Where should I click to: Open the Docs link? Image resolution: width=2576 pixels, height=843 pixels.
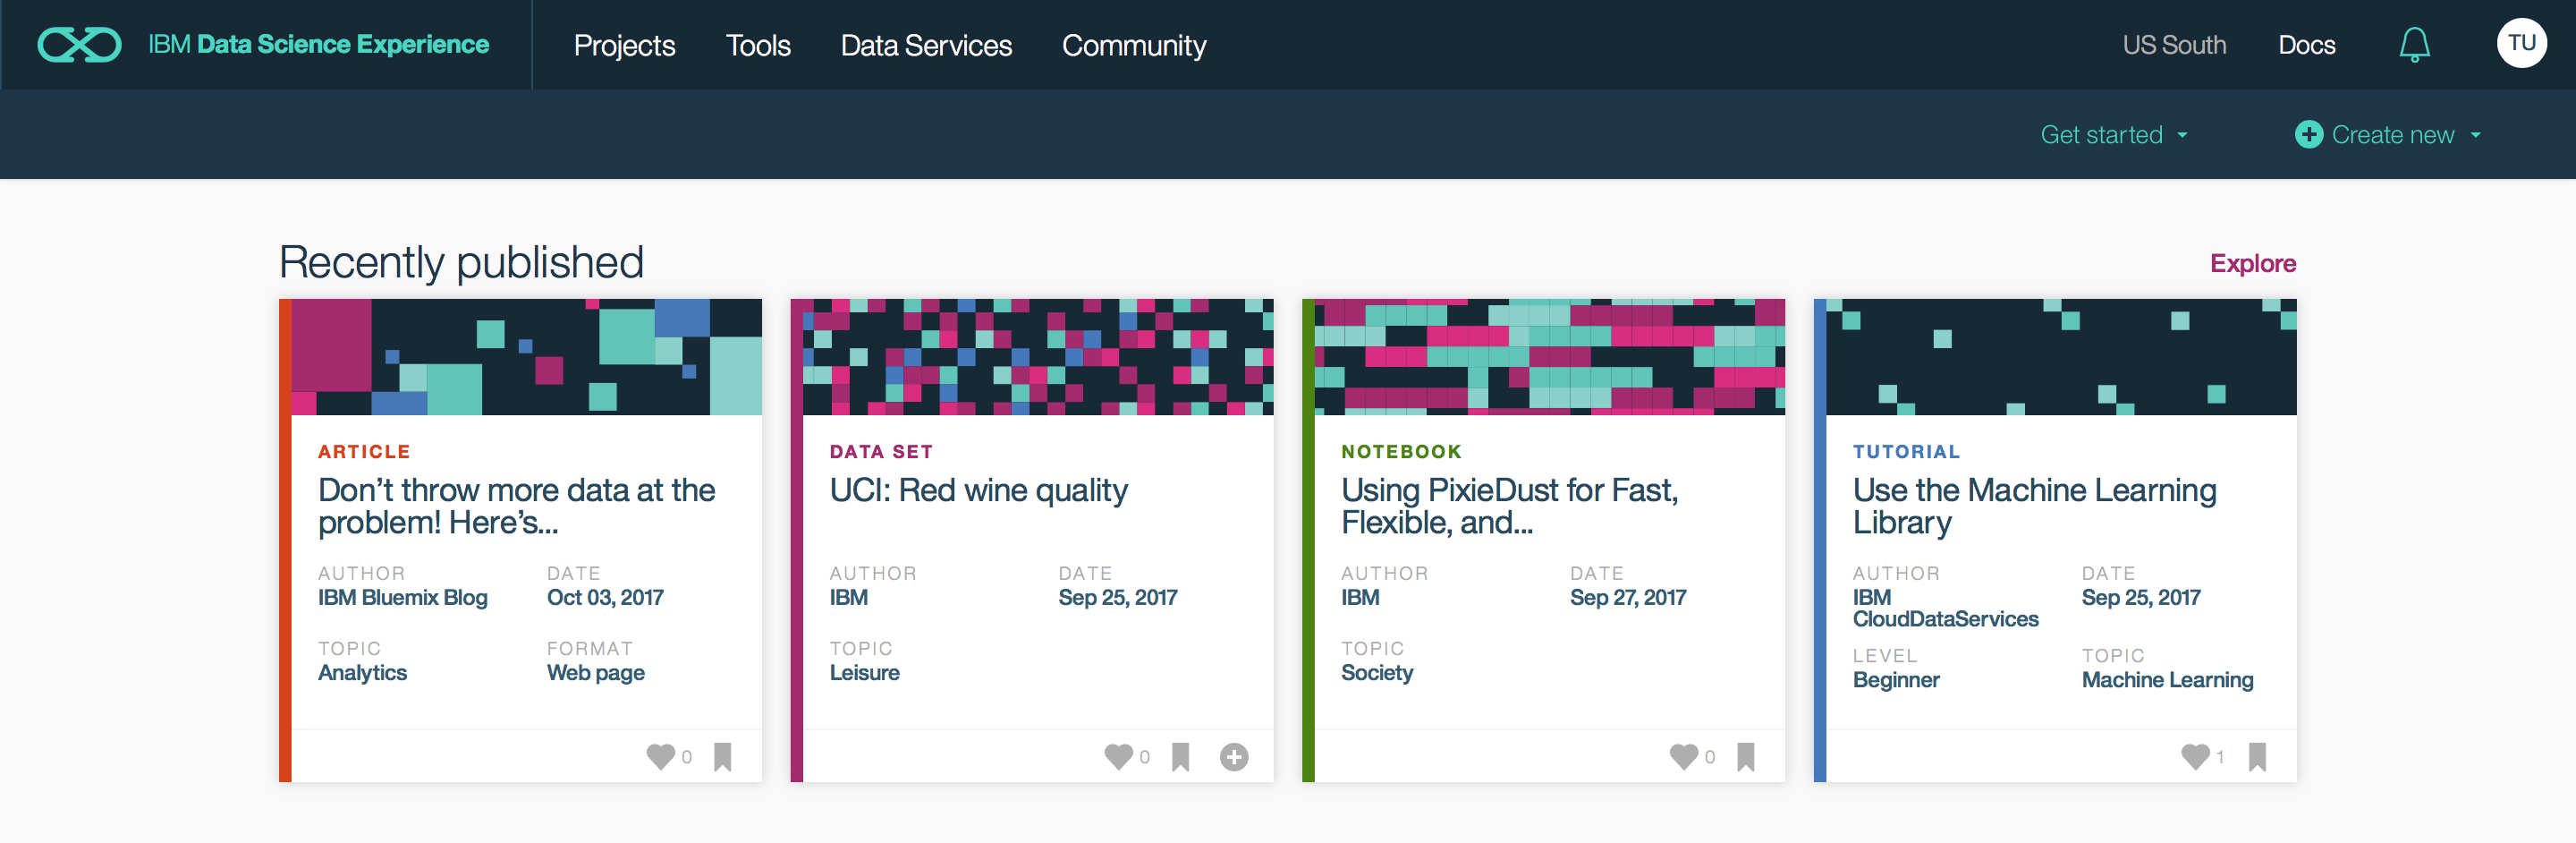click(x=2306, y=45)
